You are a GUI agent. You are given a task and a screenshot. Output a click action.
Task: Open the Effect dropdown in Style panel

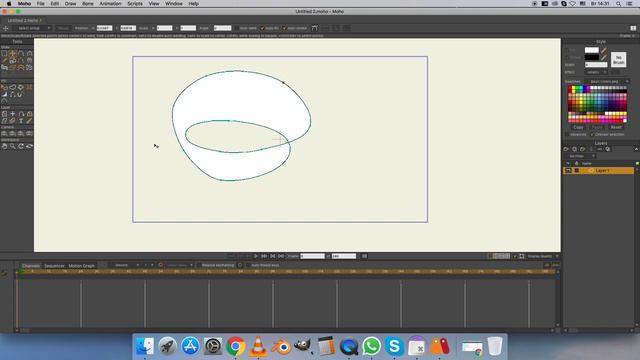(597, 72)
